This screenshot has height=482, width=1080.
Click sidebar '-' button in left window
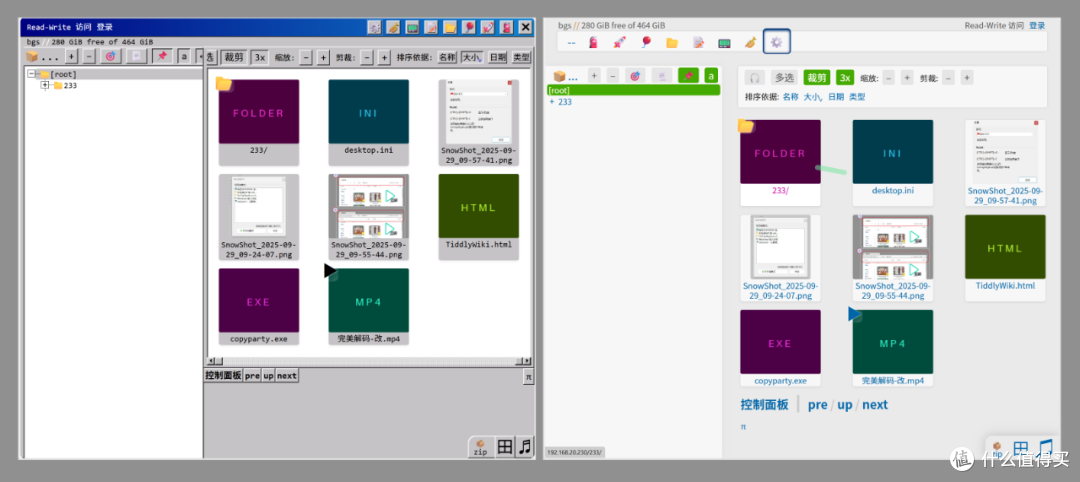(x=90, y=56)
